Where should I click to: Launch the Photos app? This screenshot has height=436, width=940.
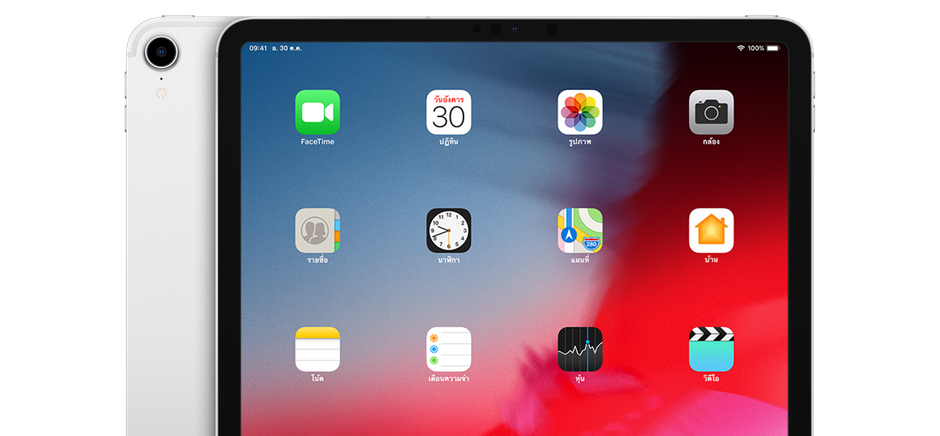580,112
